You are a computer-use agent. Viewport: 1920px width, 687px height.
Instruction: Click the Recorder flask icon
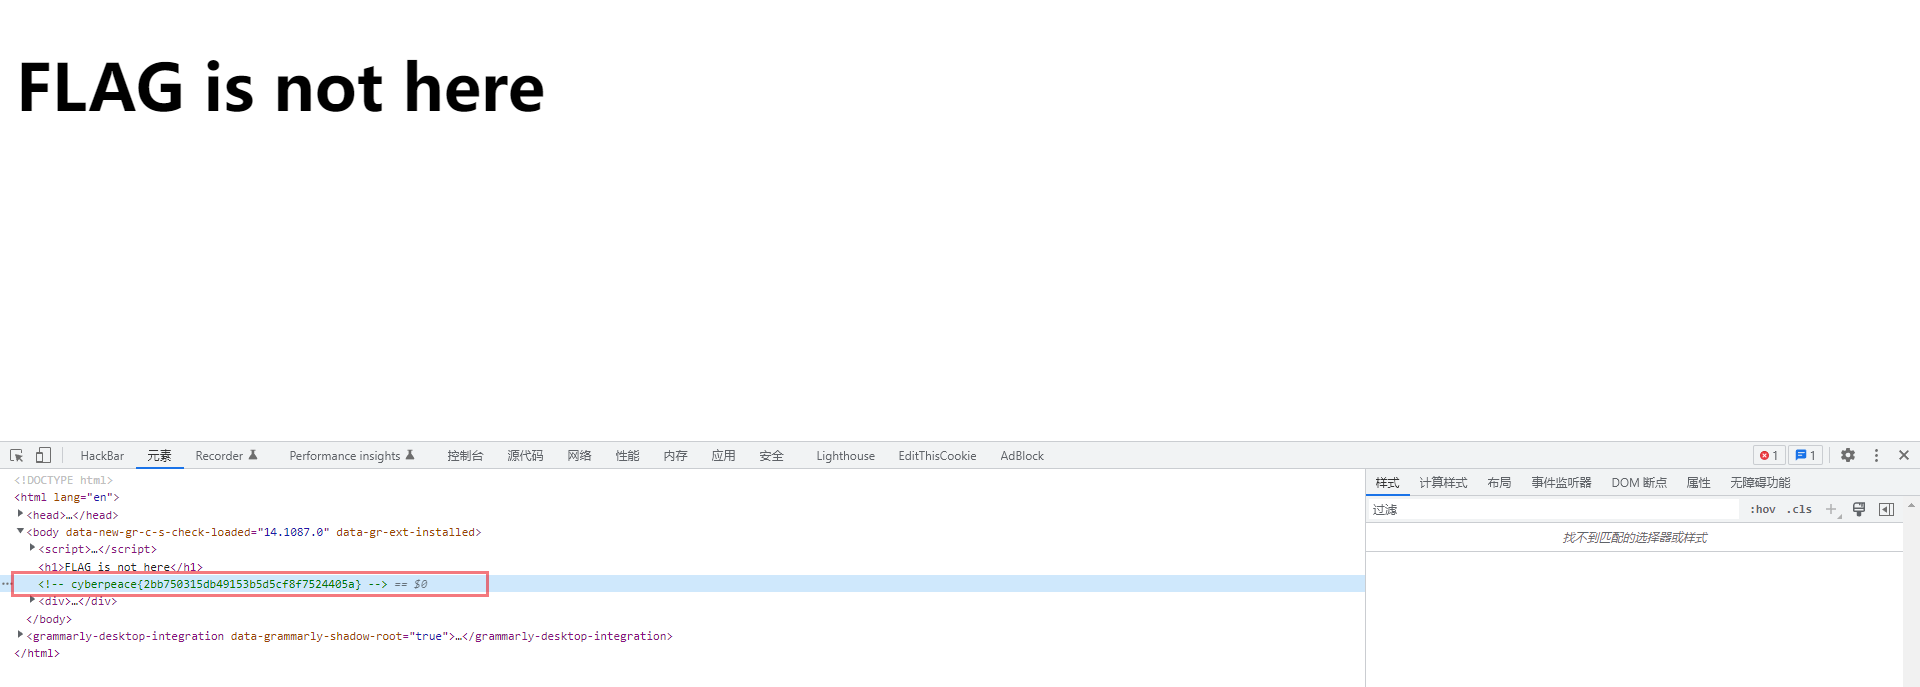click(253, 455)
